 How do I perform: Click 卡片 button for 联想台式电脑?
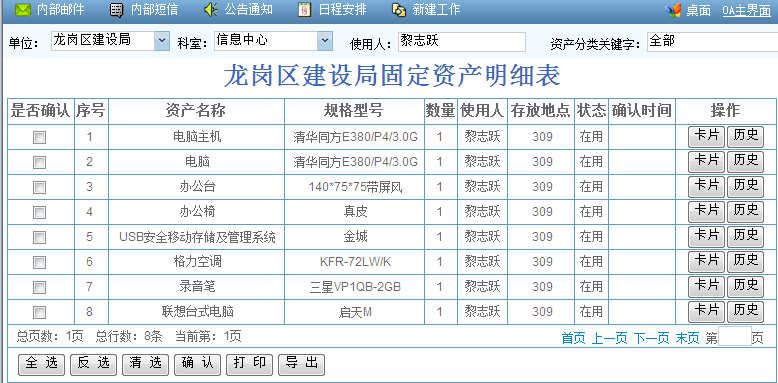pyautogui.click(x=707, y=312)
